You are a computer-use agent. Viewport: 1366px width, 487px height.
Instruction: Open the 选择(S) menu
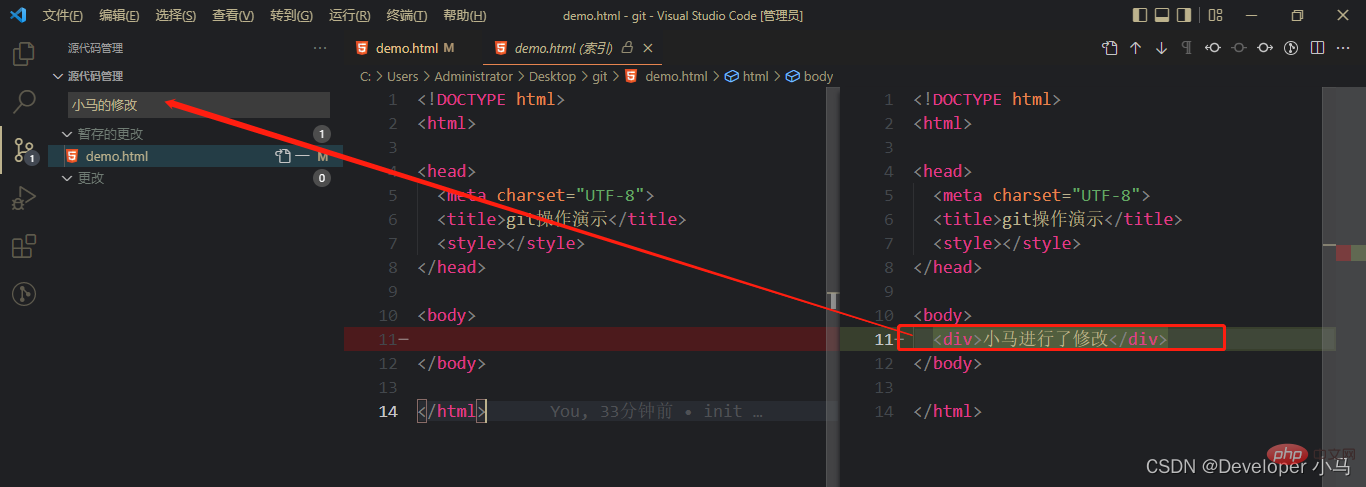point(176,16)
